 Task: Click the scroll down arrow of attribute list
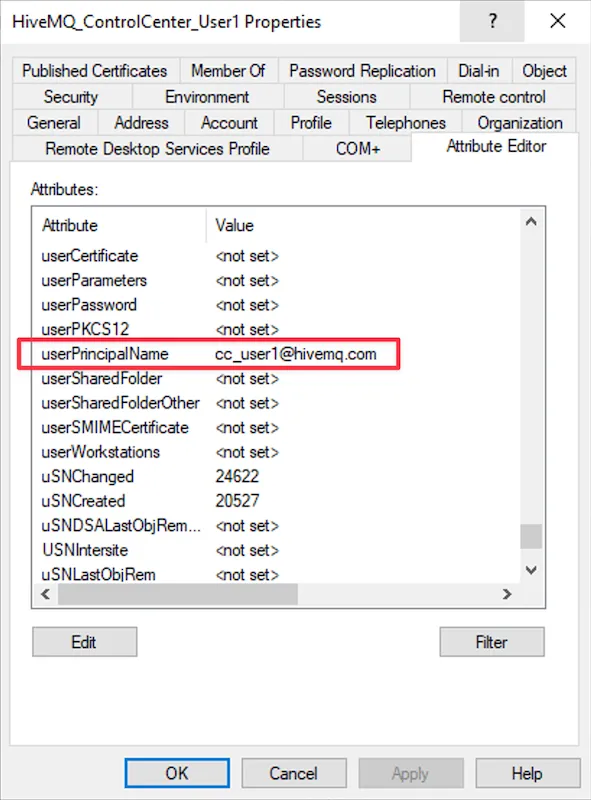pyautogui.click(x=531, y=570)
